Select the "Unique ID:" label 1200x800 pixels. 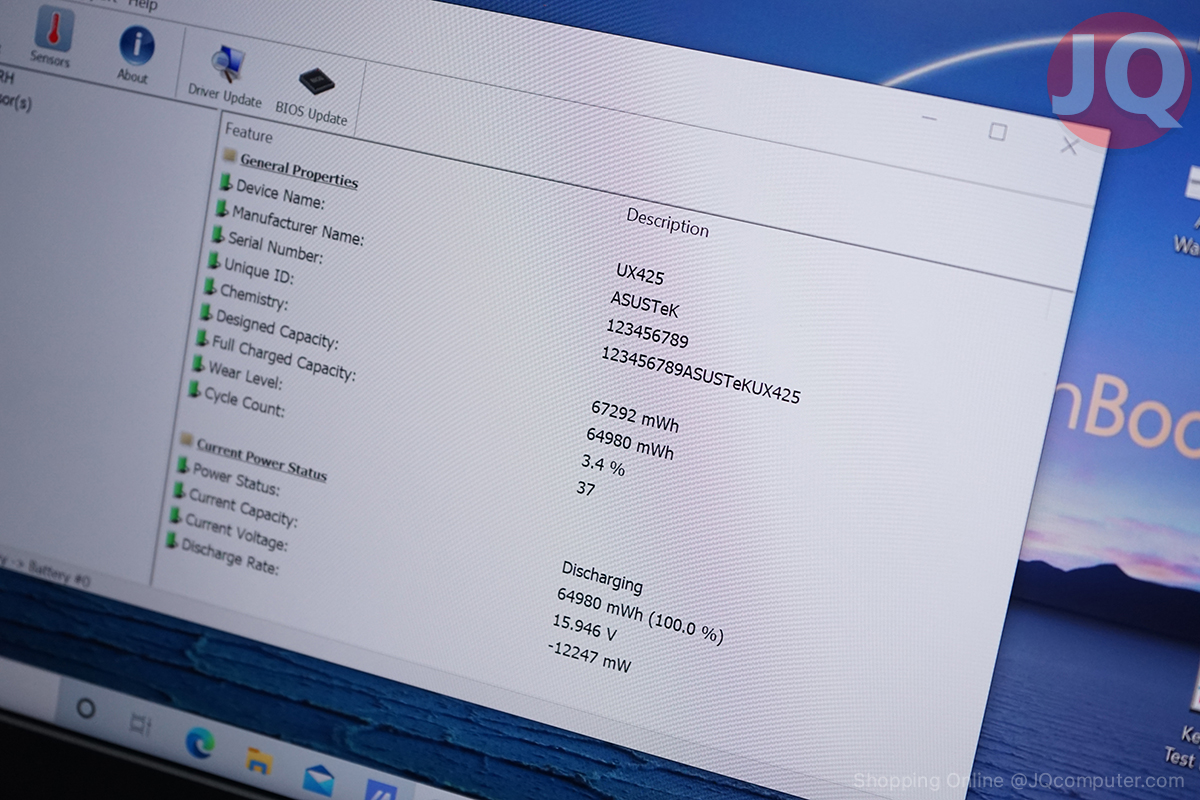coord(259,270)
